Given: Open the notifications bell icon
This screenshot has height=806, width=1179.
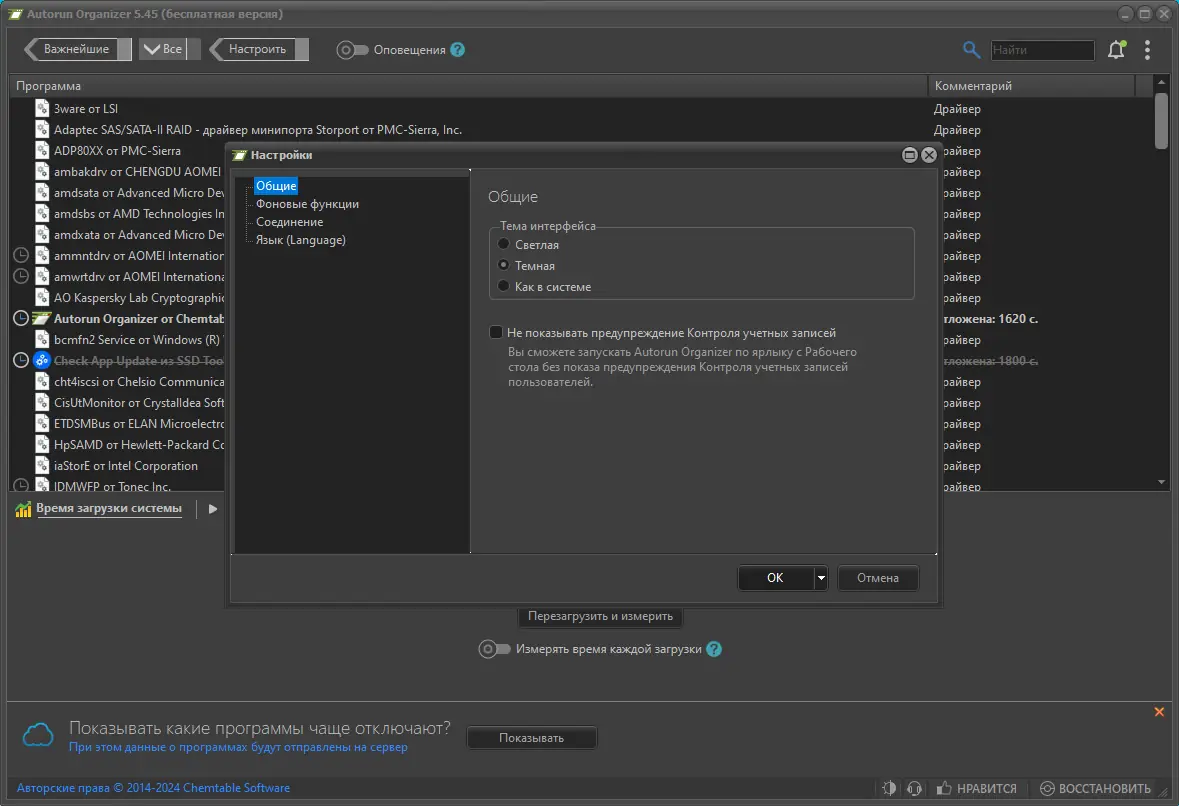Looking at the screenshot, I should [1117, 50].
